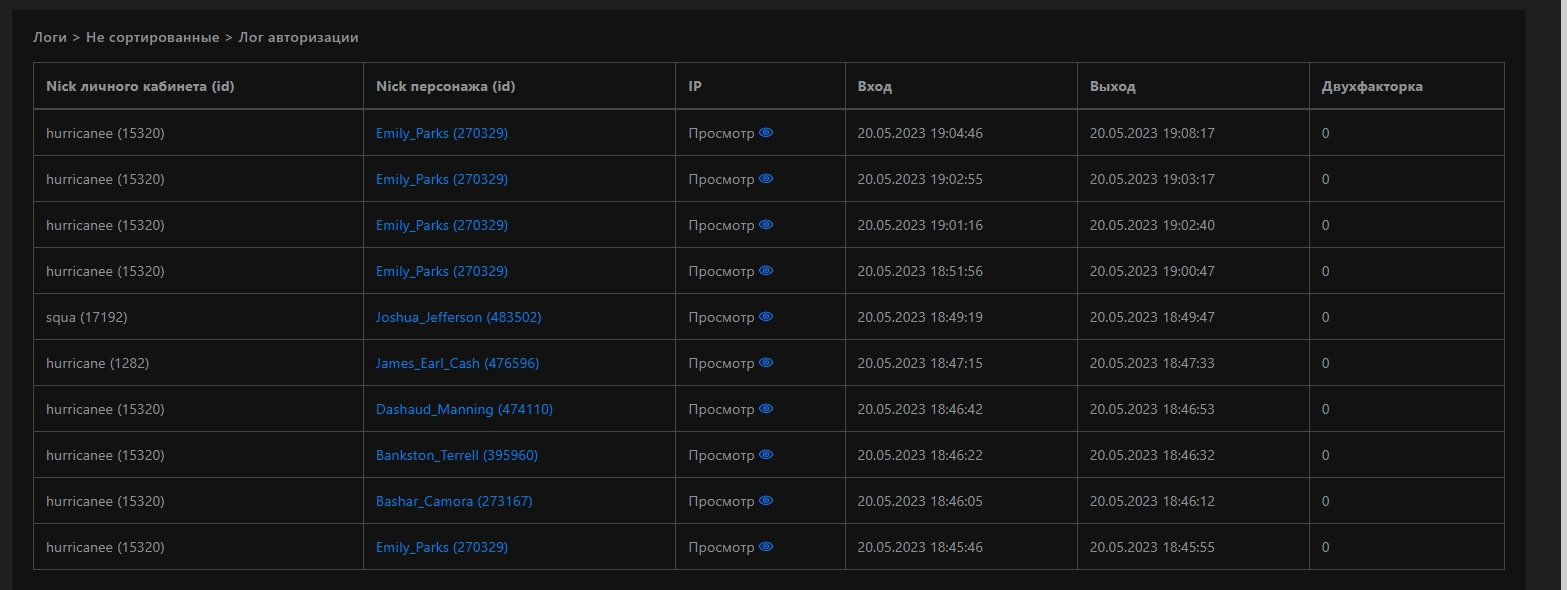Show IP with eye icon for Bankston_Terrell
This screenshot has height=590, width=1567.
[766, 455]
